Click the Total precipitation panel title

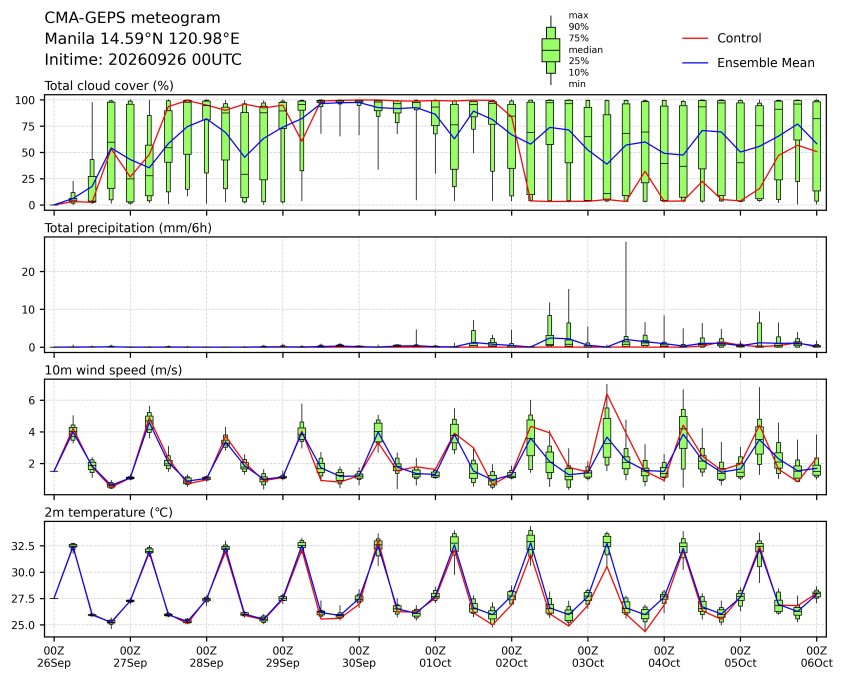[128, 228]
